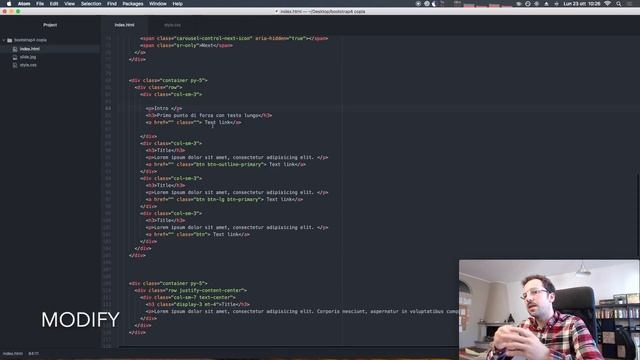Open the Selection menu
Viewport: 640px width, 360px height.
coord(91,4)
